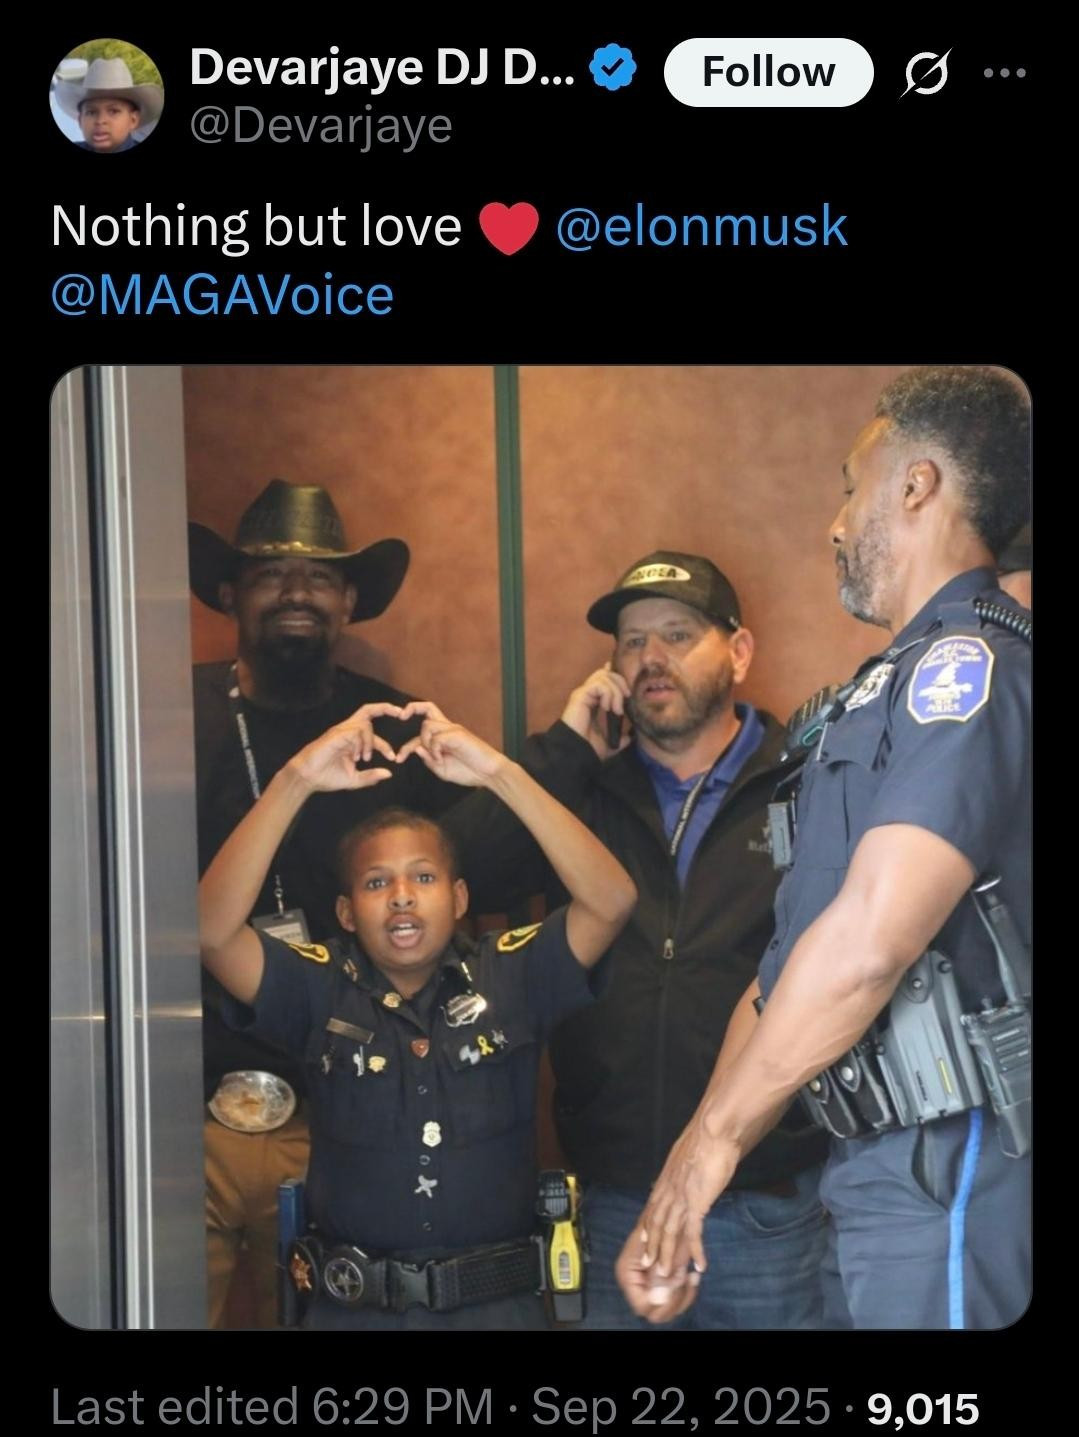1079x1437 pixels.
Task: Open the Grok slashed-circle icon
Action: [923, 73]
